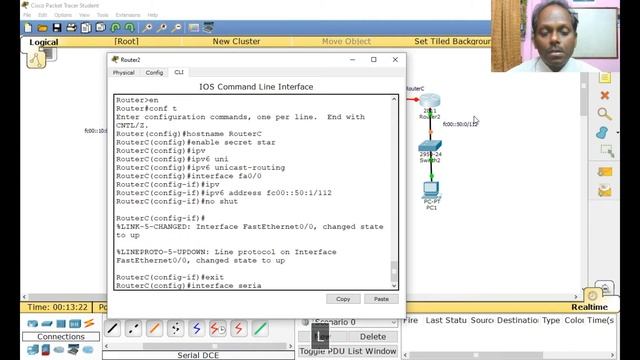Image resolution: width=640 pixels, height=360 pixels.
Task: Click the Zoom Reset magnifier icon
Action: [x=162, y=28]
